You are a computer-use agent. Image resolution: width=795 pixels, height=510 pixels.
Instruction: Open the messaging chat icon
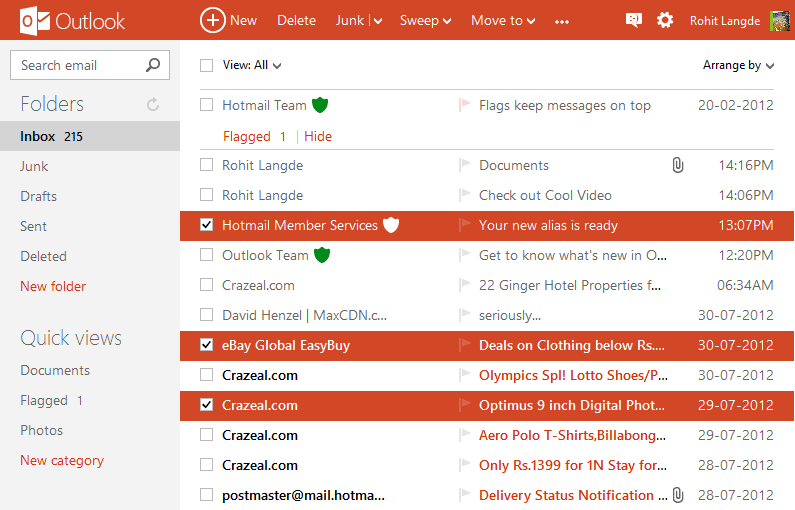tap(634, 20)
